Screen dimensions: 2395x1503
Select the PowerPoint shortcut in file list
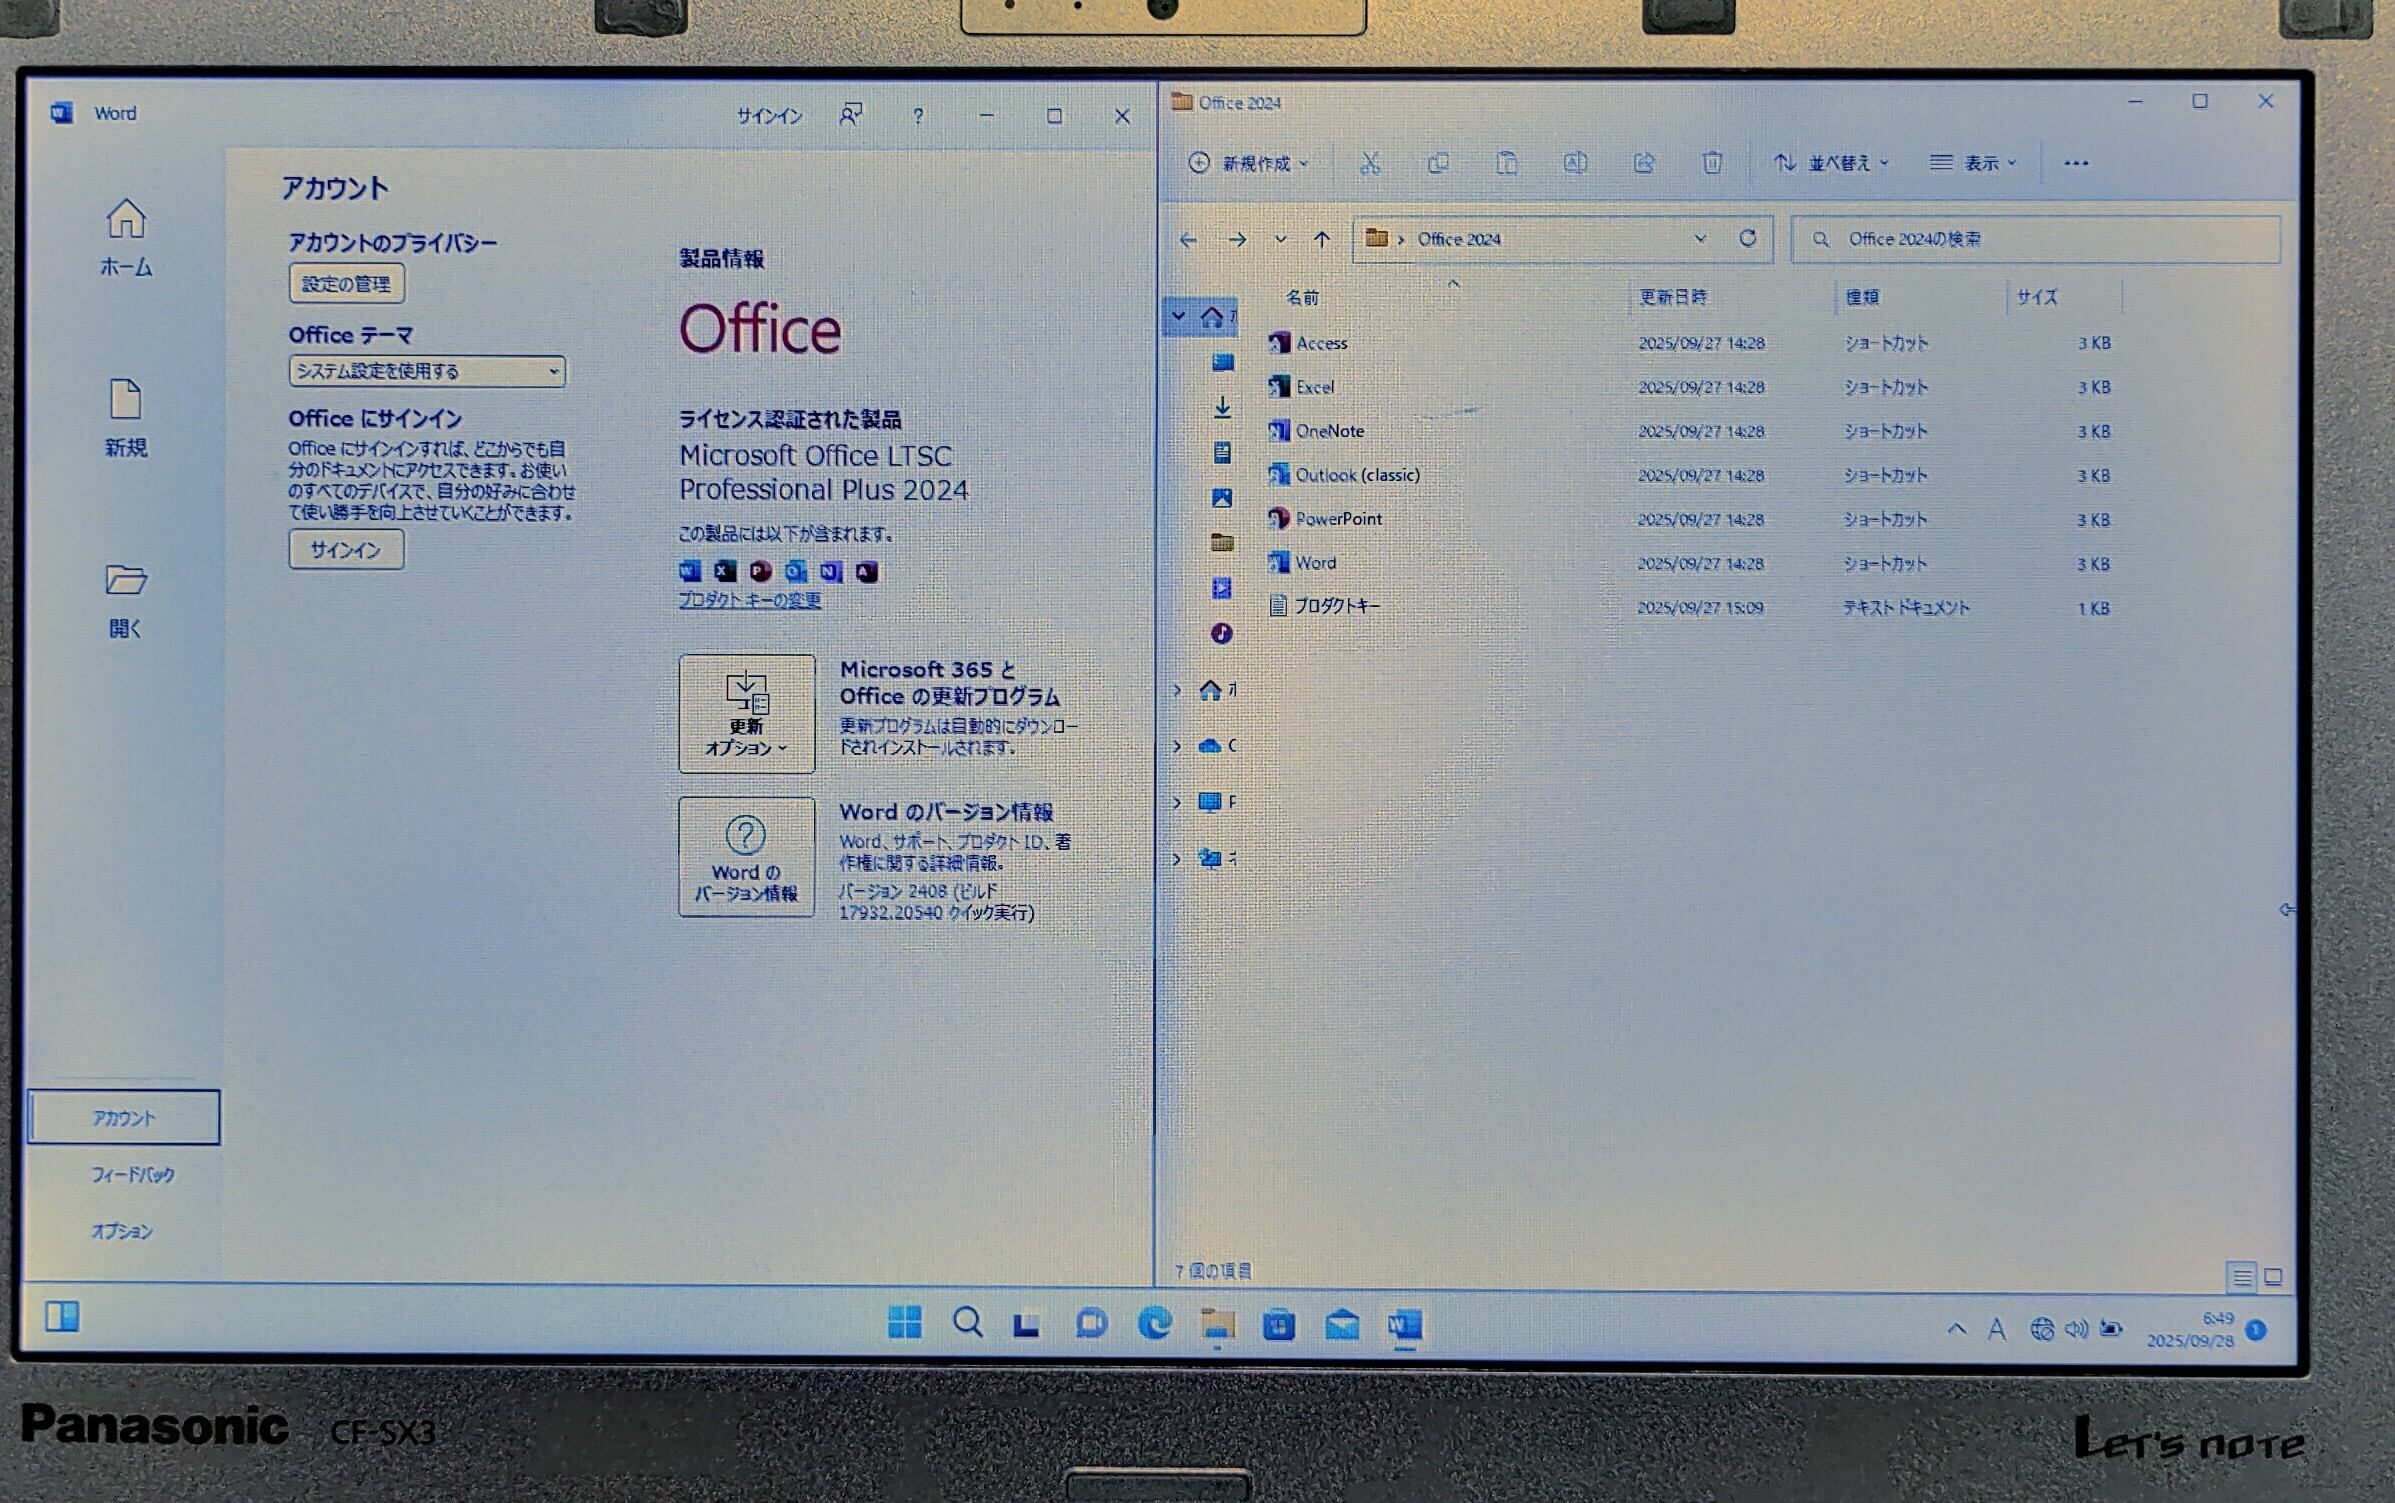(1338, 519)
